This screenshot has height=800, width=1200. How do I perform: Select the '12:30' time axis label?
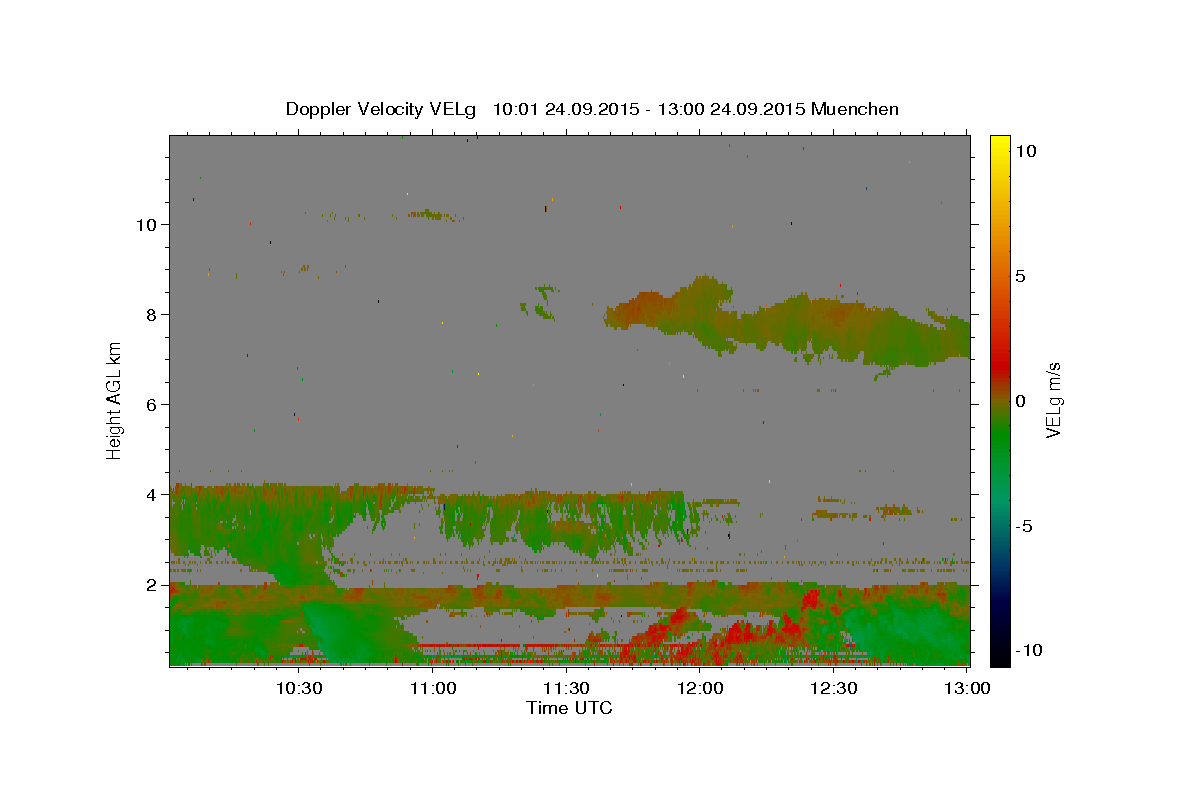pos(834,688)
